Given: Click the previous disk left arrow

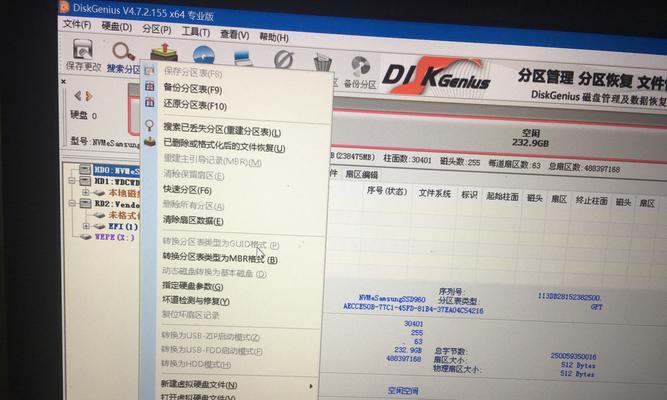Looking at the screenshot, I should coord(78,95).
